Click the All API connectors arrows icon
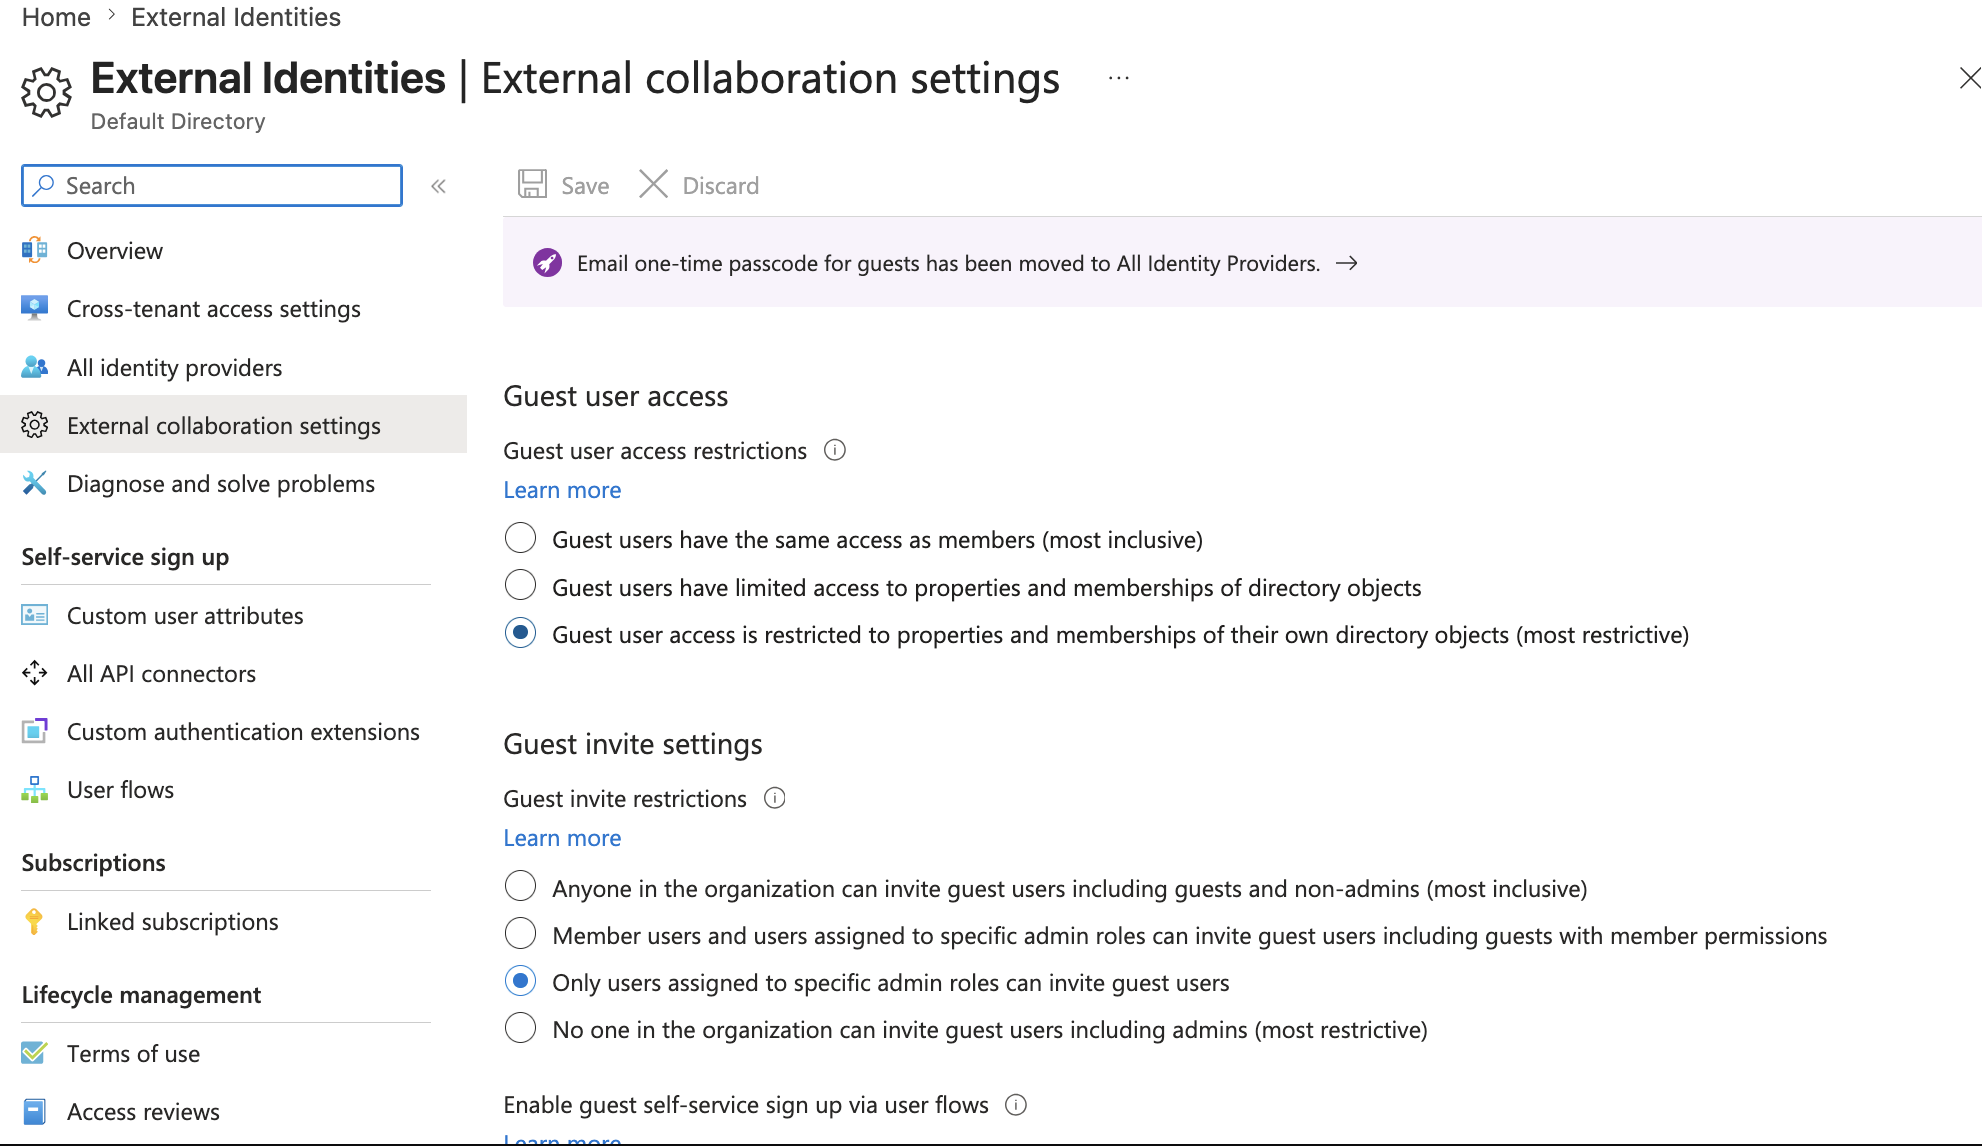 coord(35,673)
